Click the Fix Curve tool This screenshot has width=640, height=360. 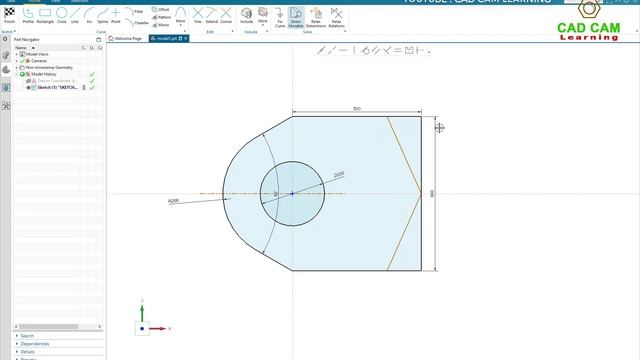pyautogui.click(x=280, y=18)
